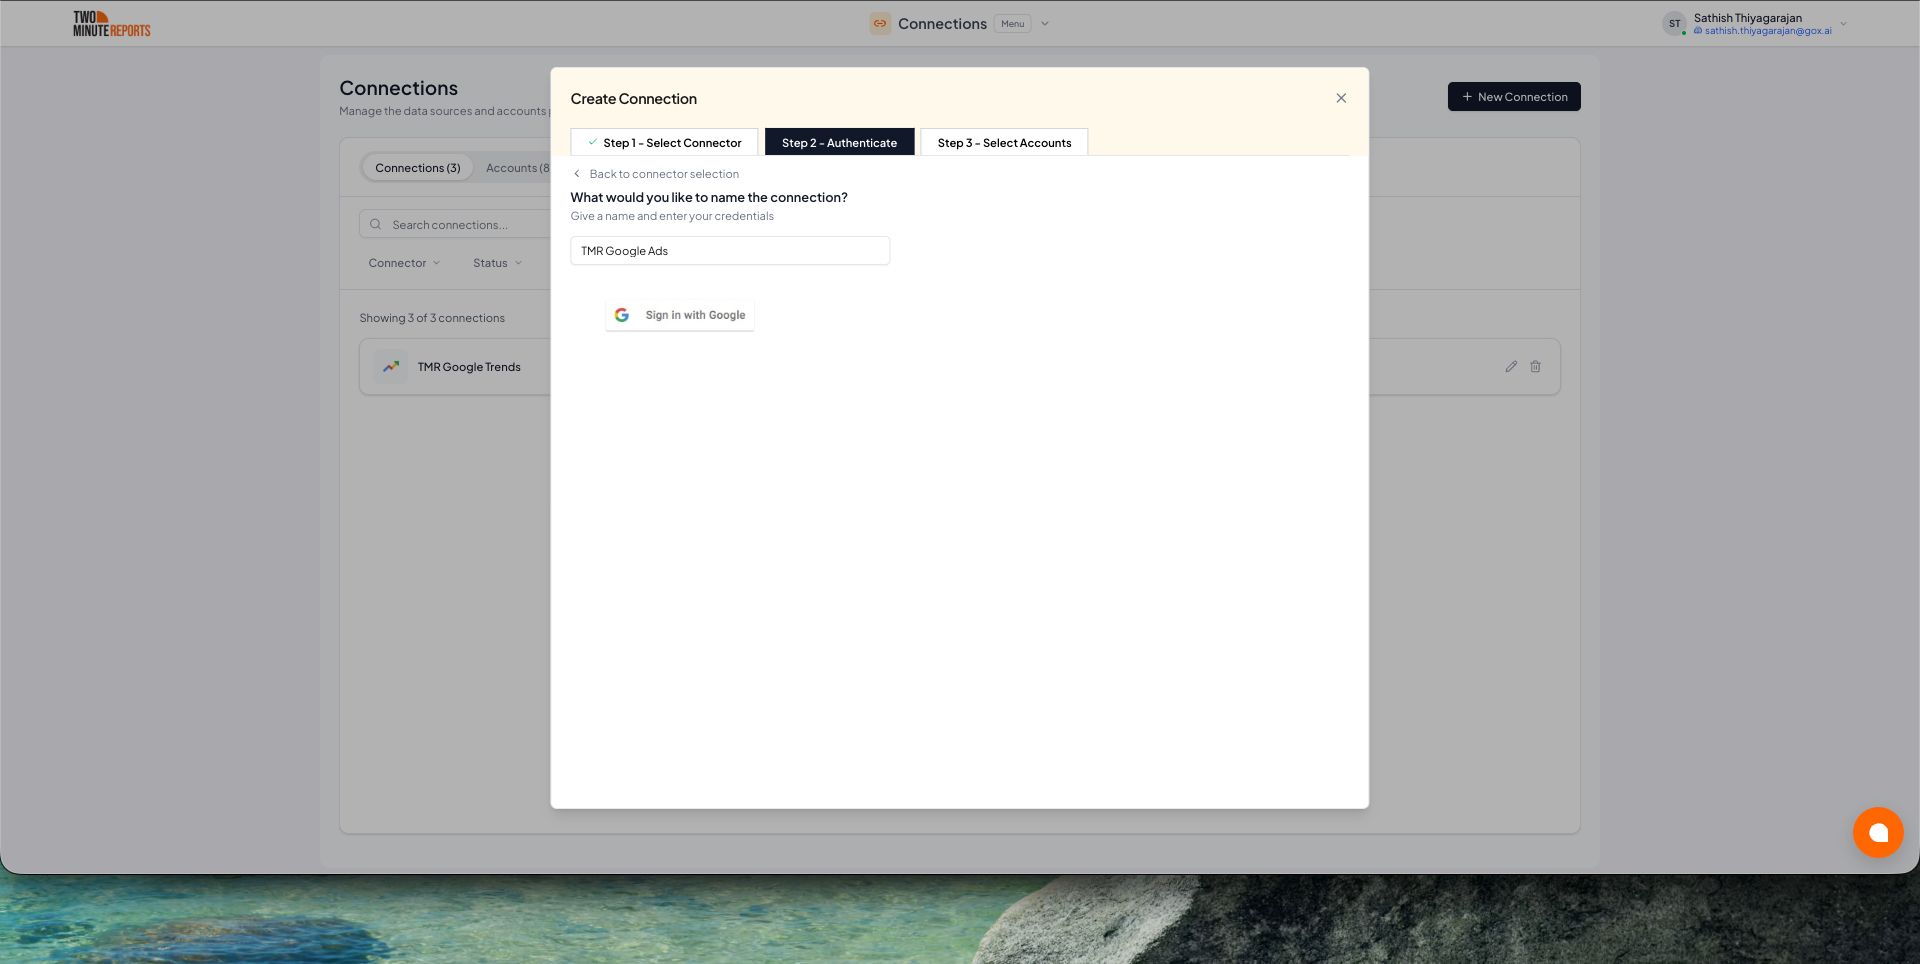Click the chain link icon beside Connections
The height and width of the screenshot is (964, 1920).
880,23
